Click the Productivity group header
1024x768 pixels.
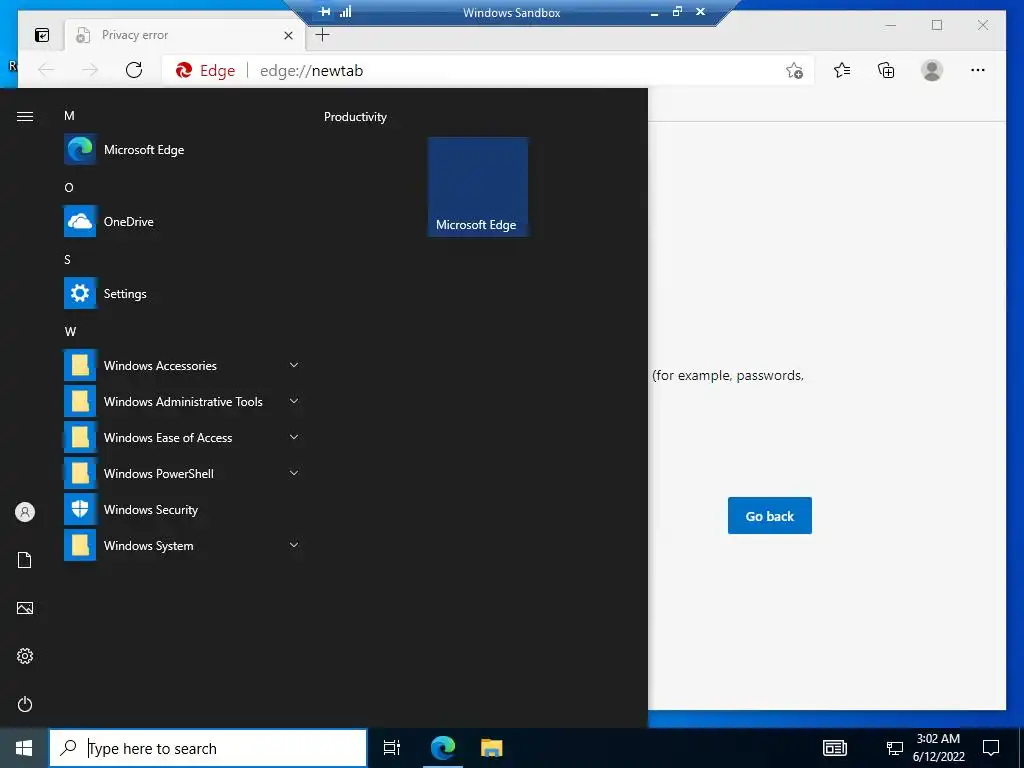(355, 117)
